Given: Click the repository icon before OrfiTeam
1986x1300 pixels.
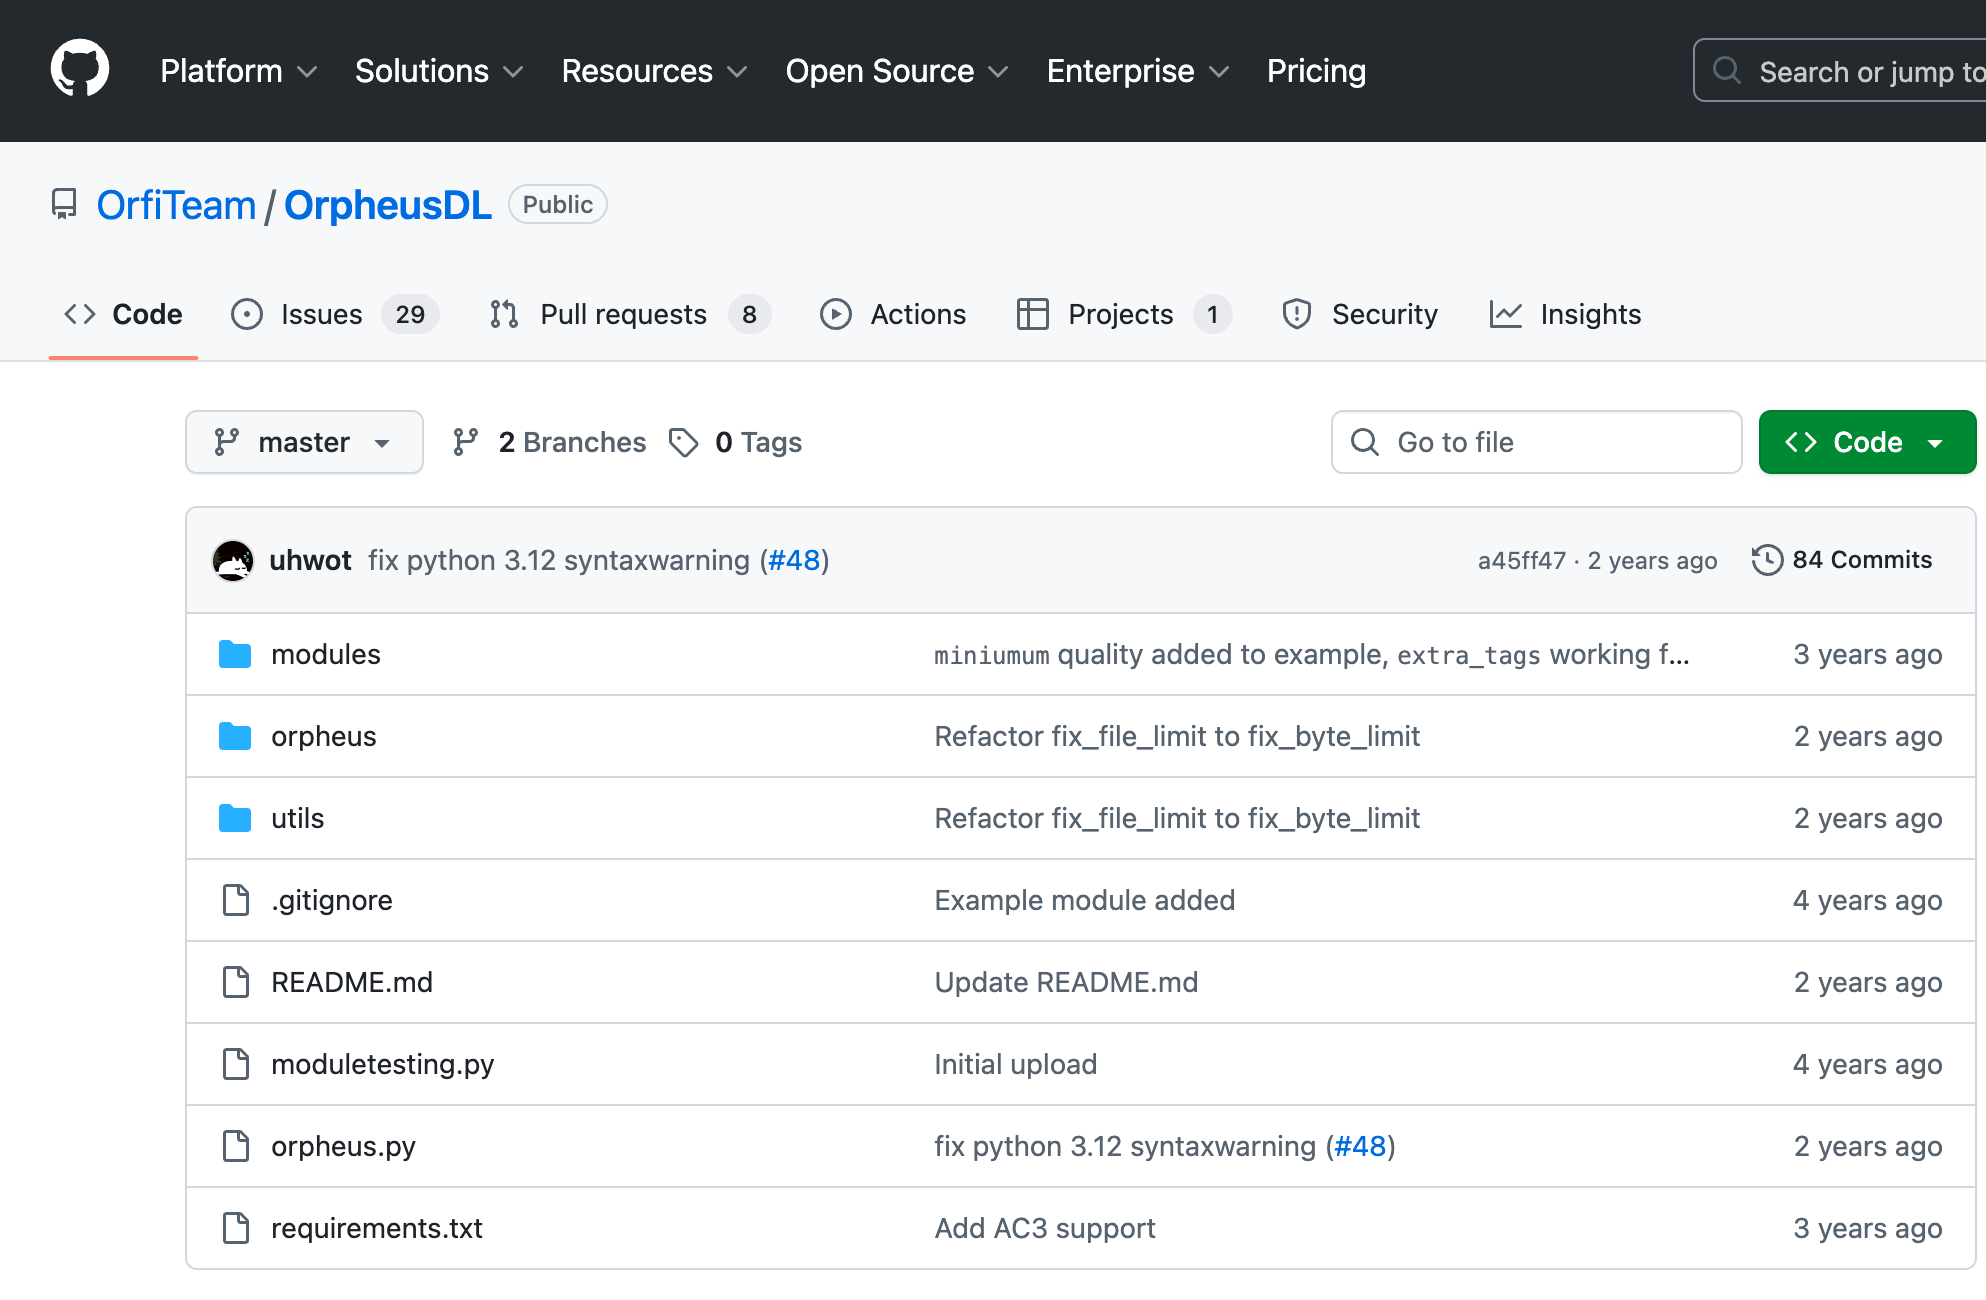Looking at the screenshot, I should click(x=64, y=205).
